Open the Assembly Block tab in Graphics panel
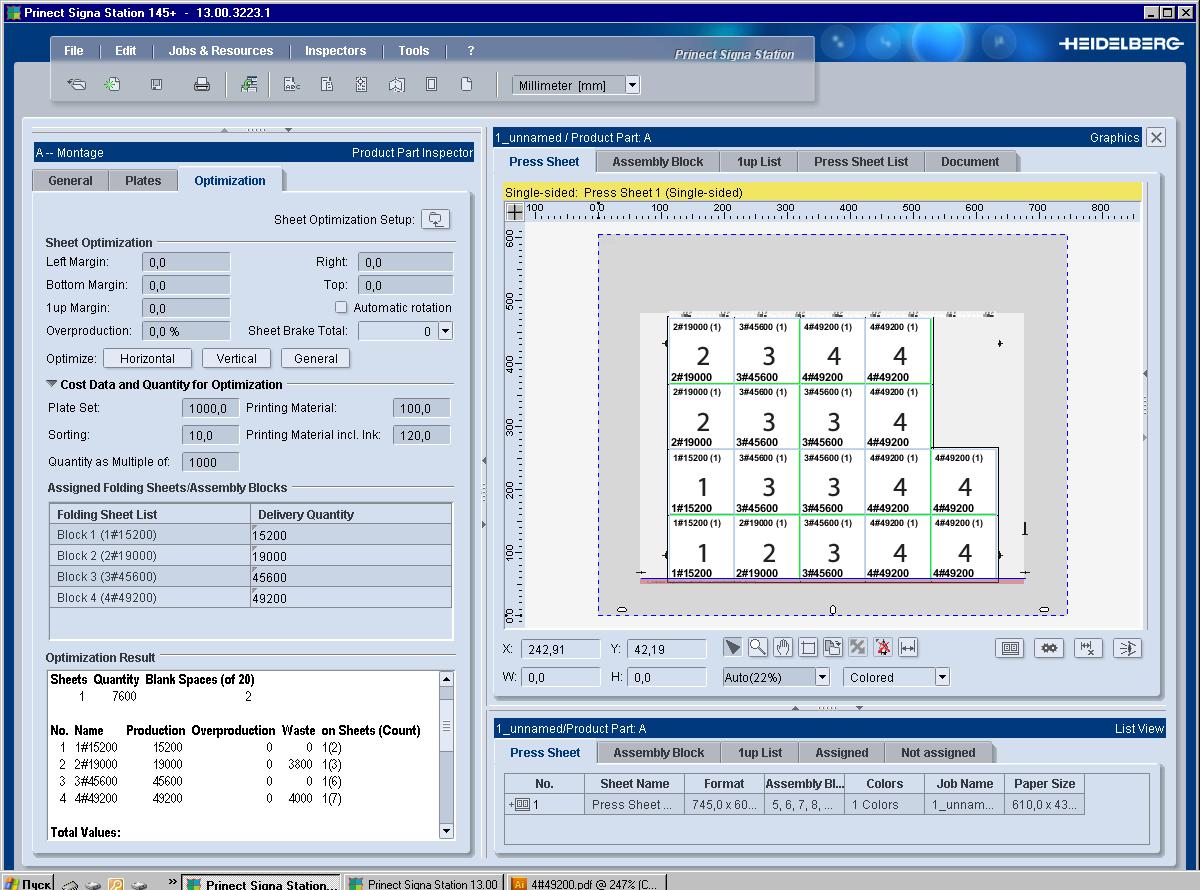Screen dimensions: 1200x890 (x=658, y=162)
